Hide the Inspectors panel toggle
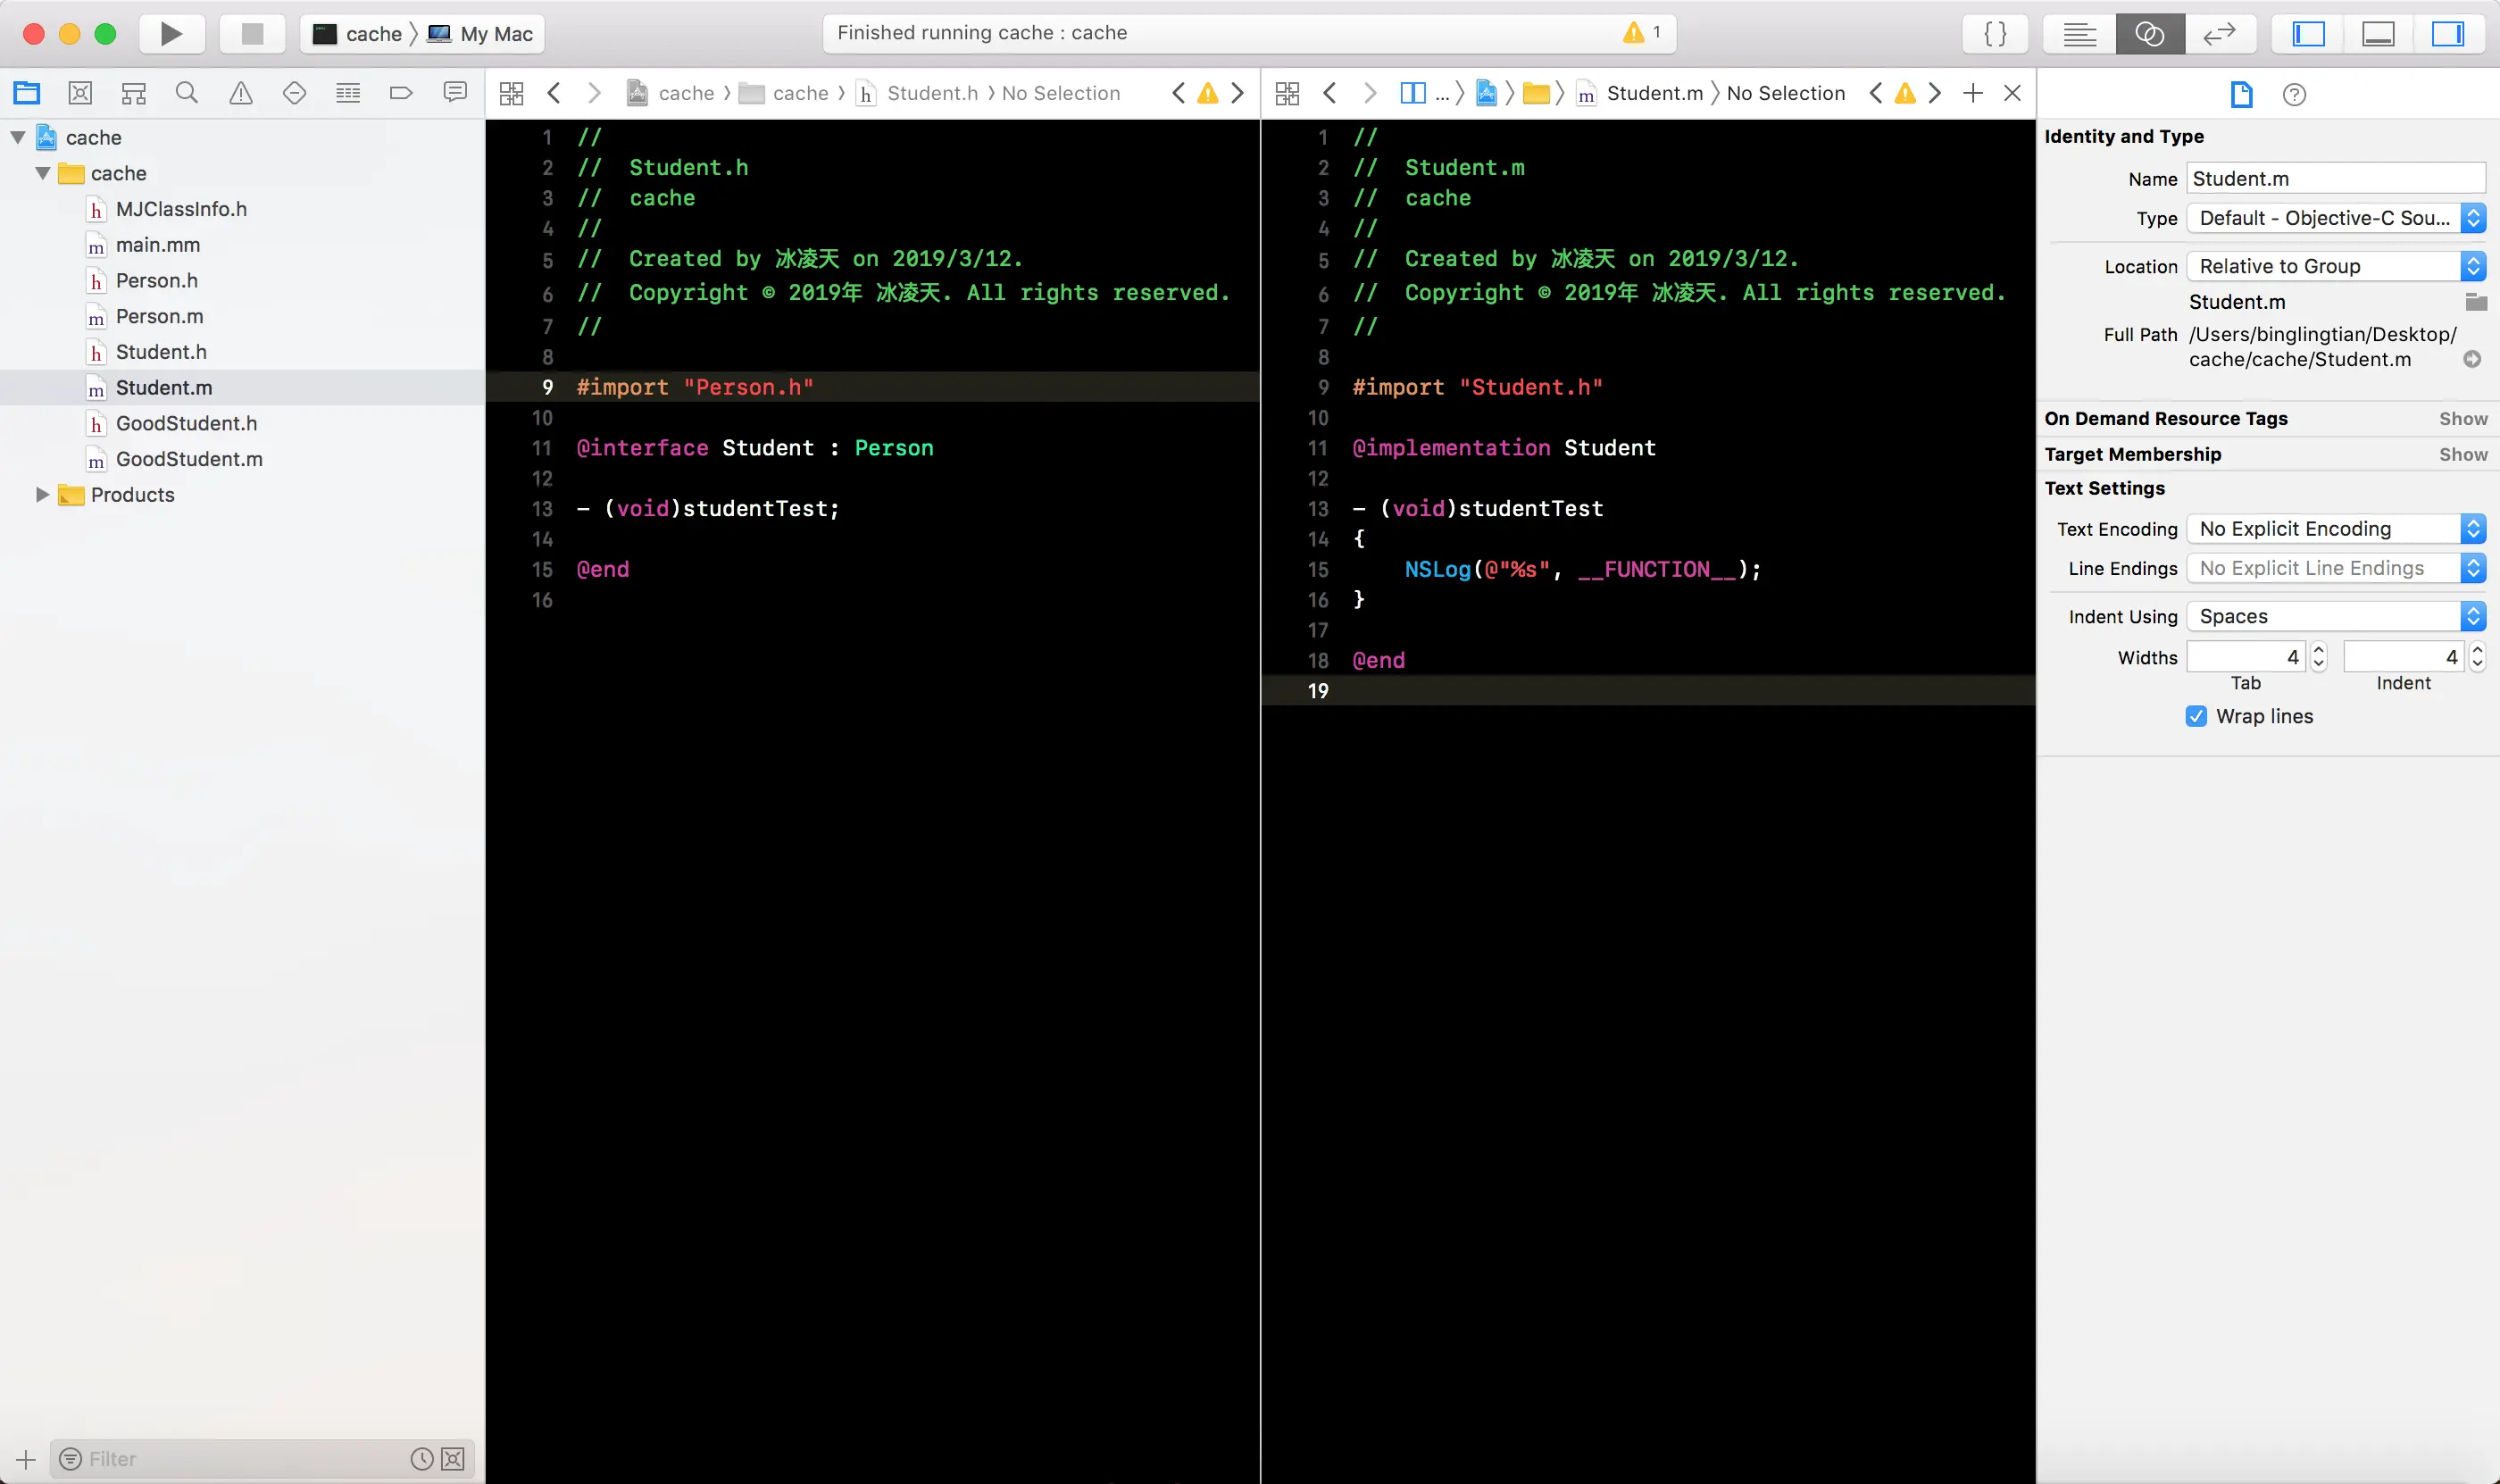The height and width of the screenshot is (1484, 2500). 2447,34
